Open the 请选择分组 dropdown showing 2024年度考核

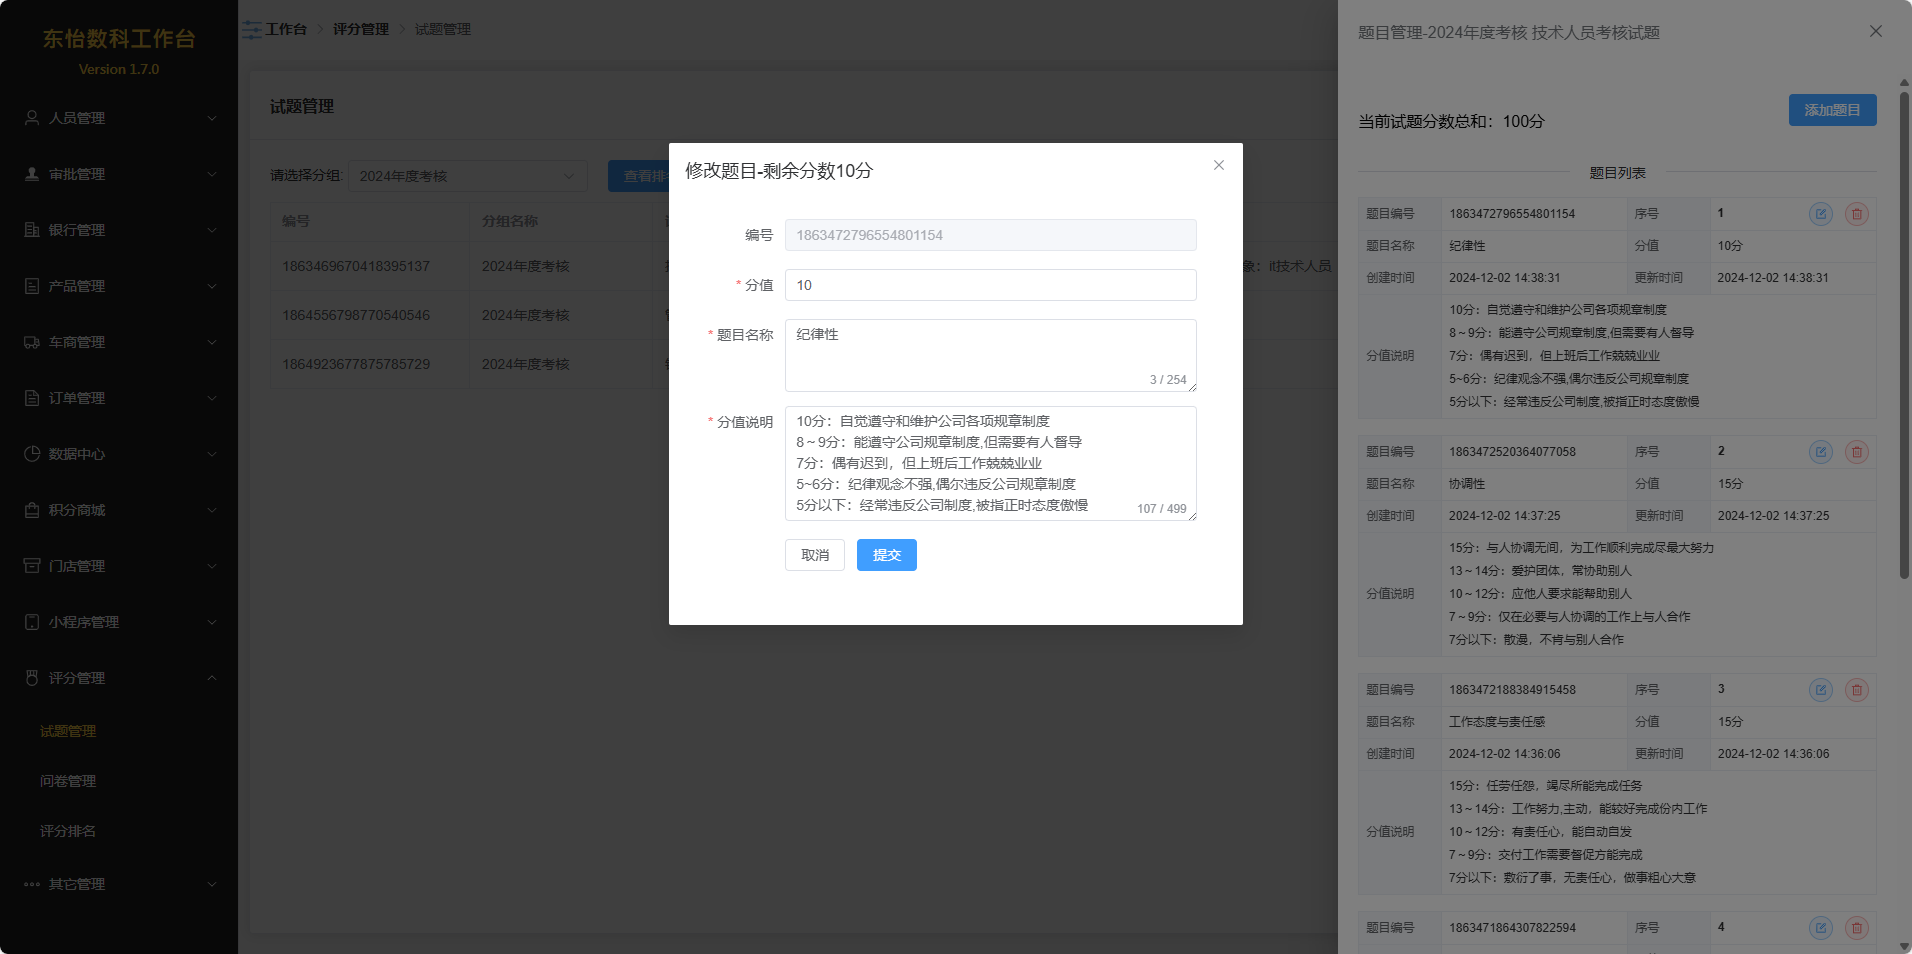467,176
